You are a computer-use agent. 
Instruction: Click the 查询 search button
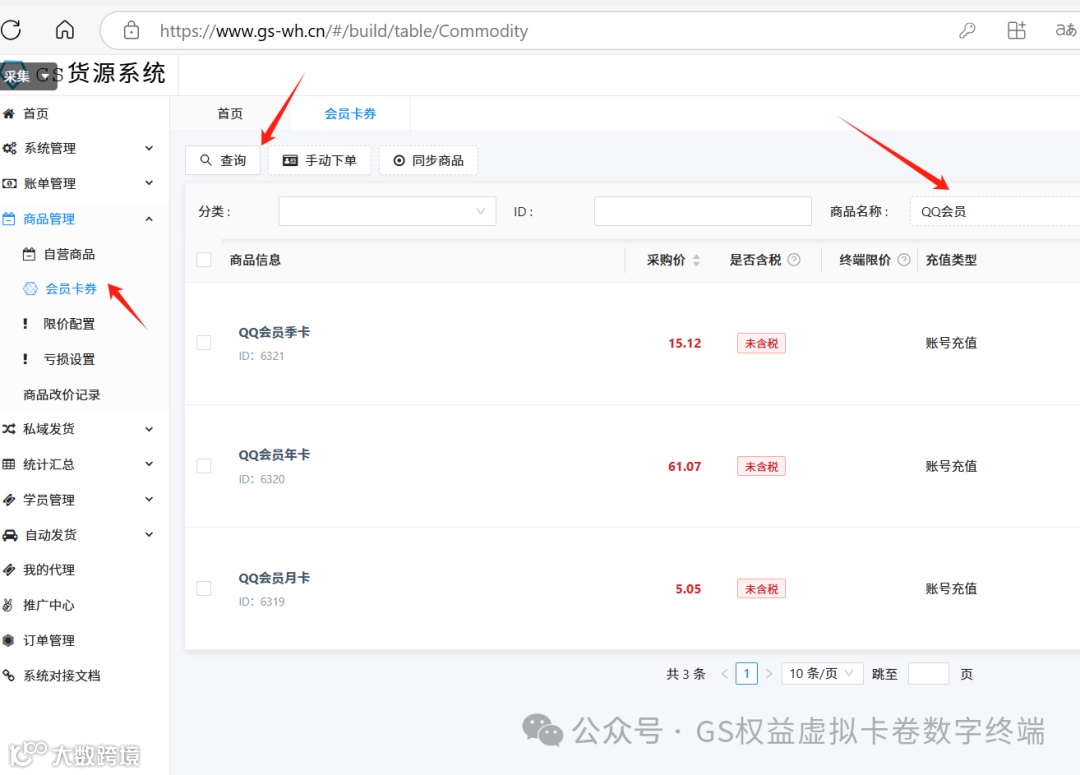tap(223, 161)
